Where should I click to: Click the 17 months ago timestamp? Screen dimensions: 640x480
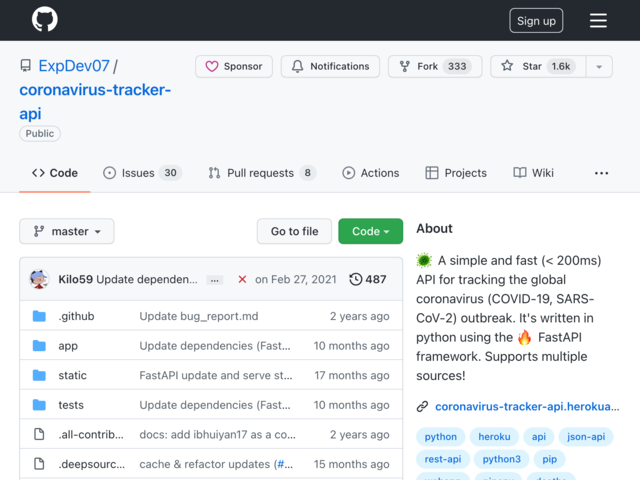point(352,375)
